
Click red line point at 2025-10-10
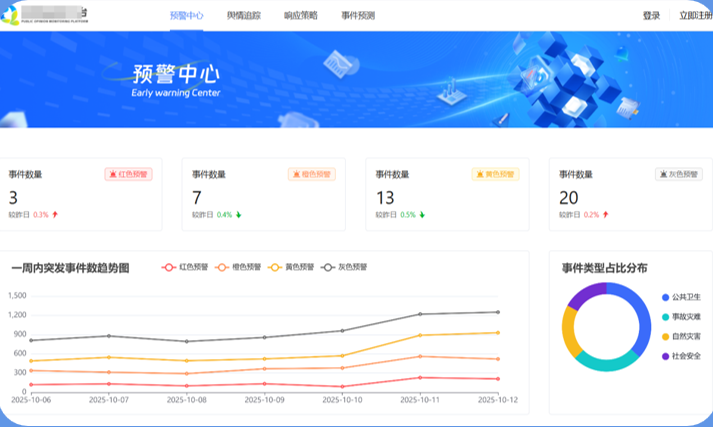[x=342, y=387]
